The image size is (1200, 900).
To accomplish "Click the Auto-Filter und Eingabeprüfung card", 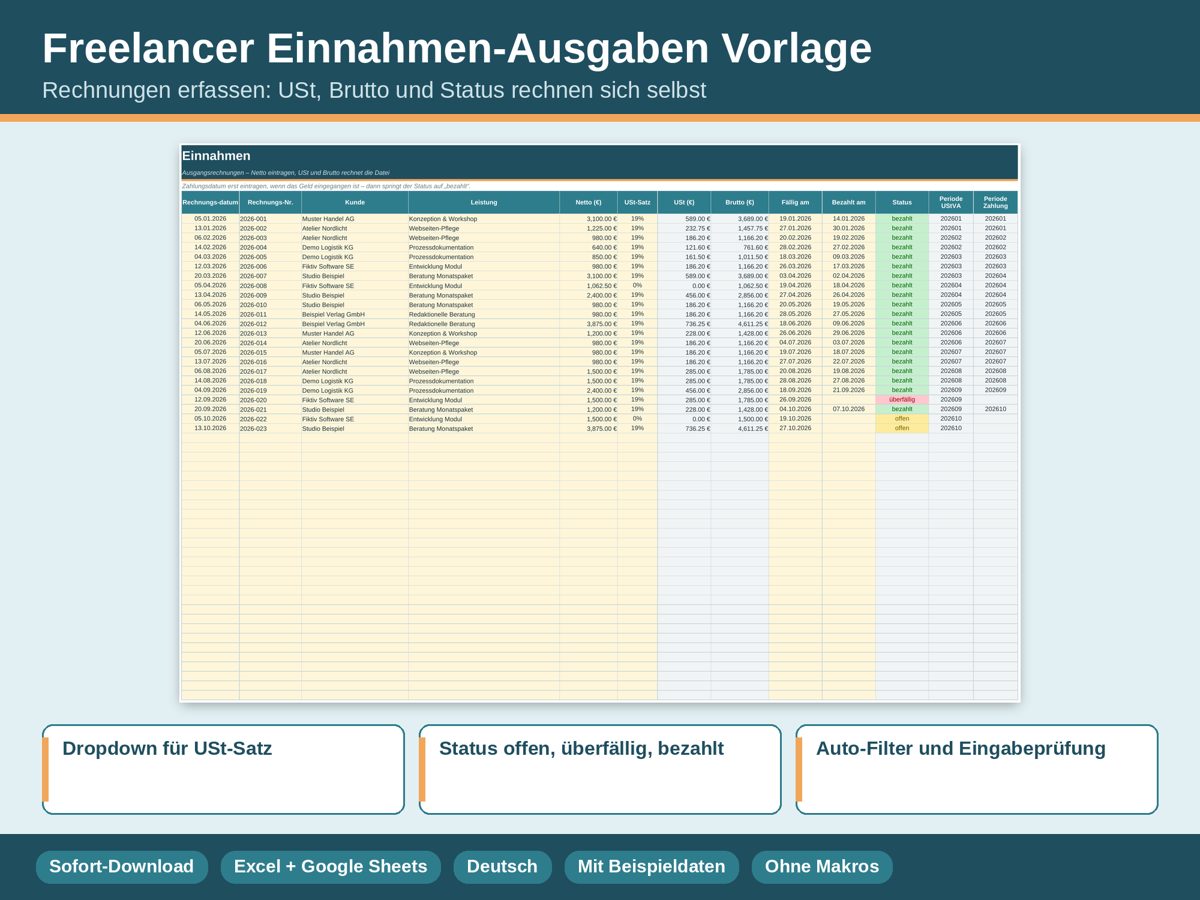I will click(x=977, y=769).
